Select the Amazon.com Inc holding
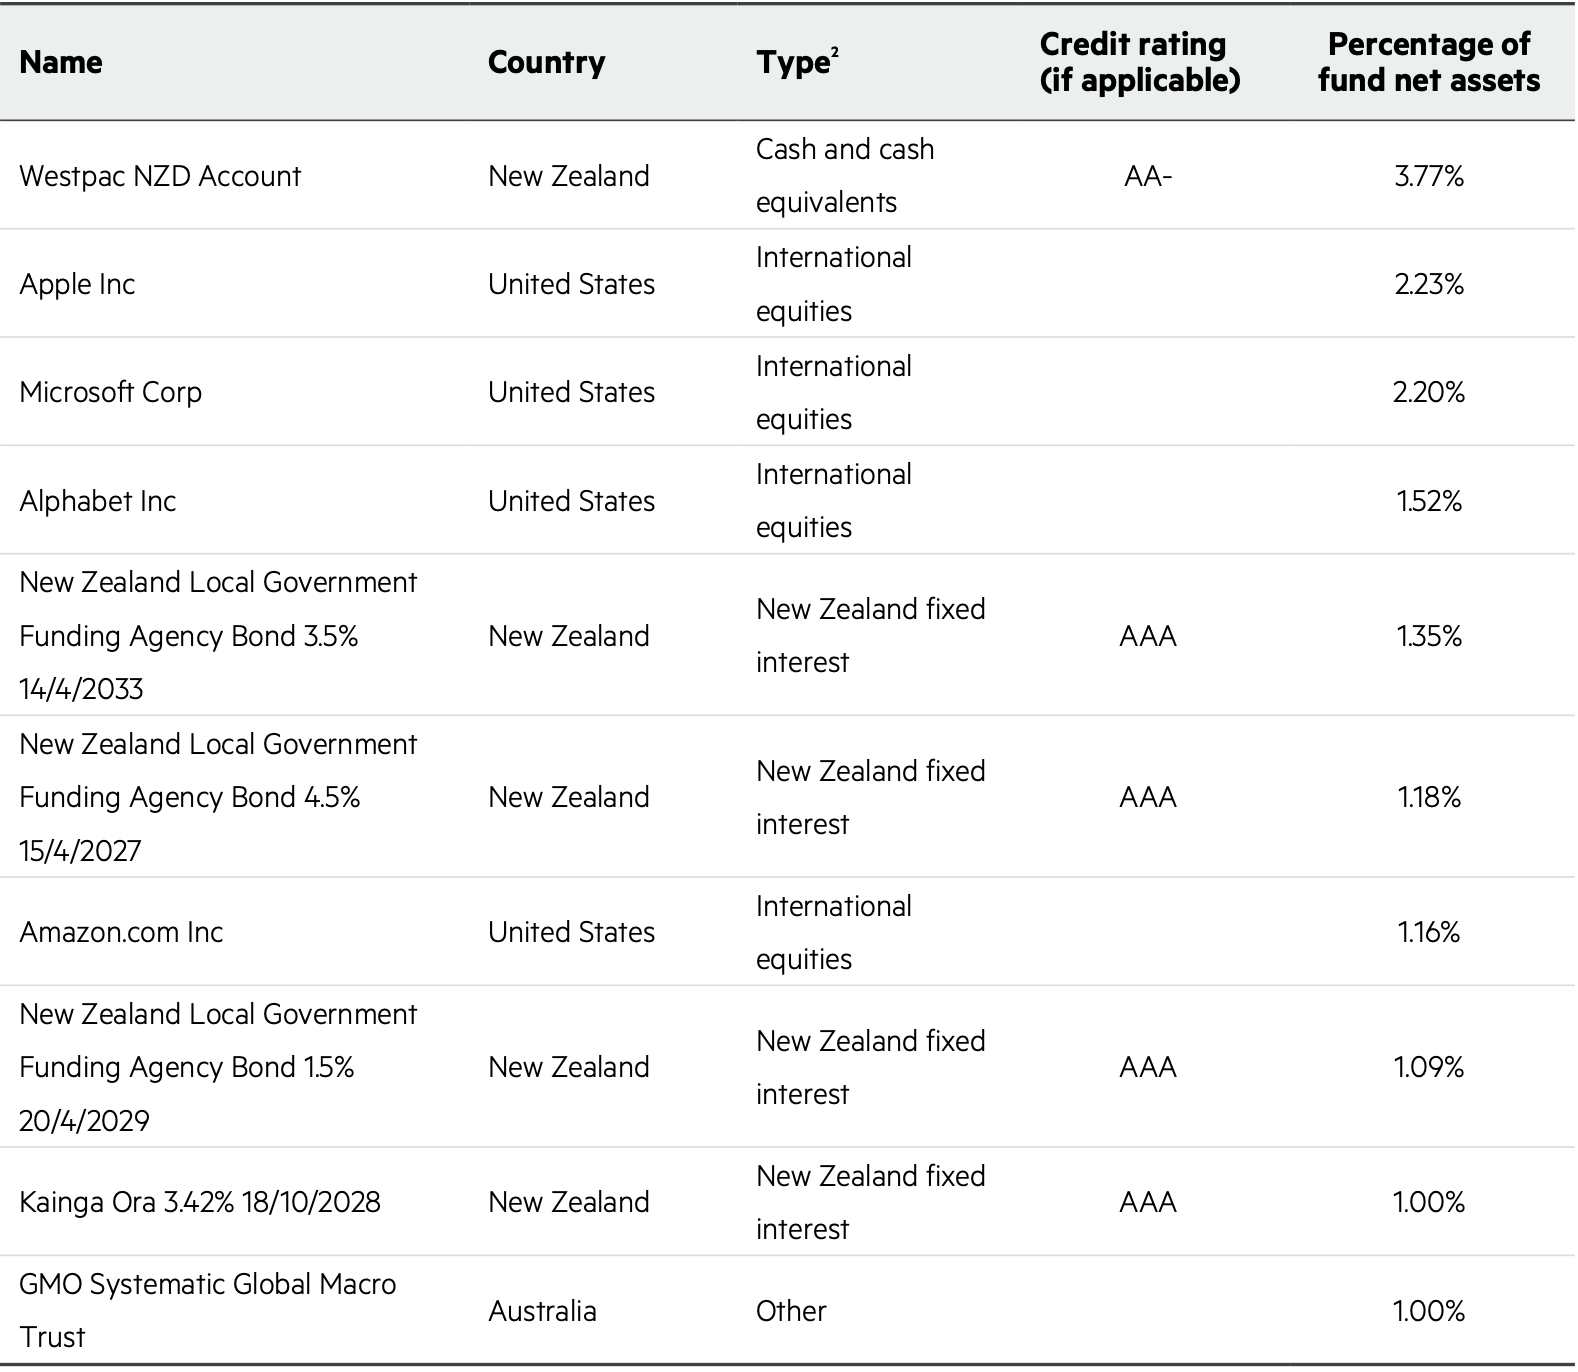1578x1372 pixels. [x=121, y=932]
